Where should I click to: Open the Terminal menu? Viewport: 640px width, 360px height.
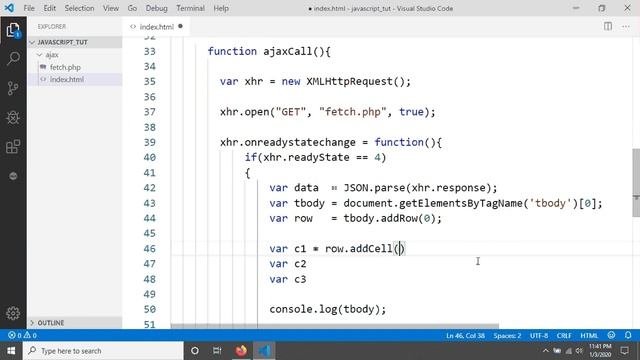tap(190, 8)
